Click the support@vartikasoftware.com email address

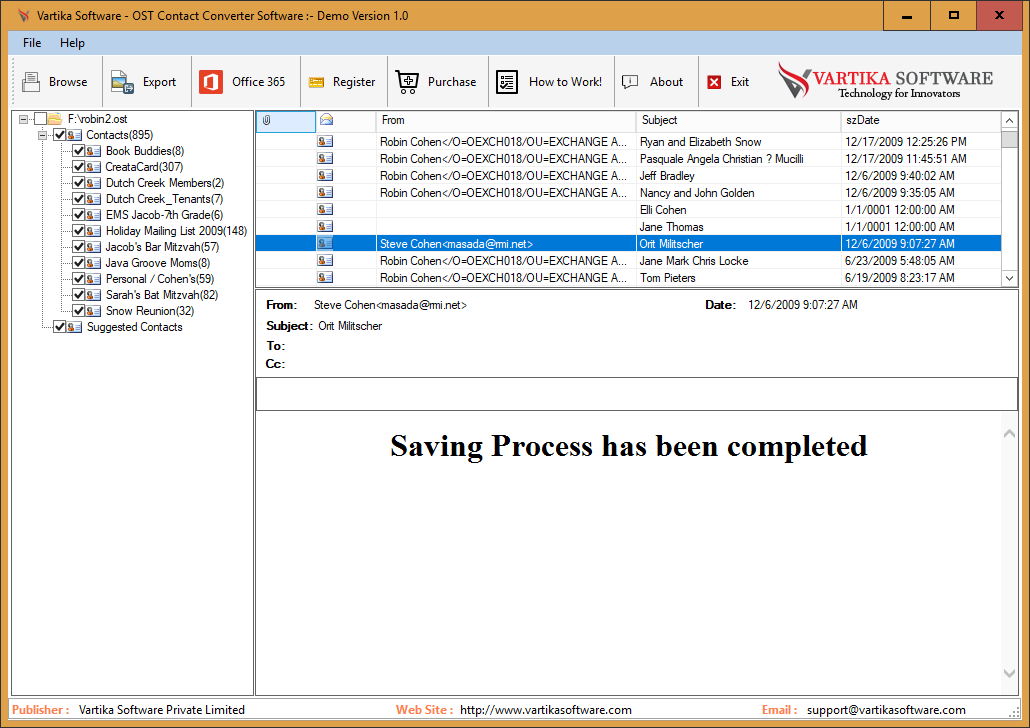(886, 710)
